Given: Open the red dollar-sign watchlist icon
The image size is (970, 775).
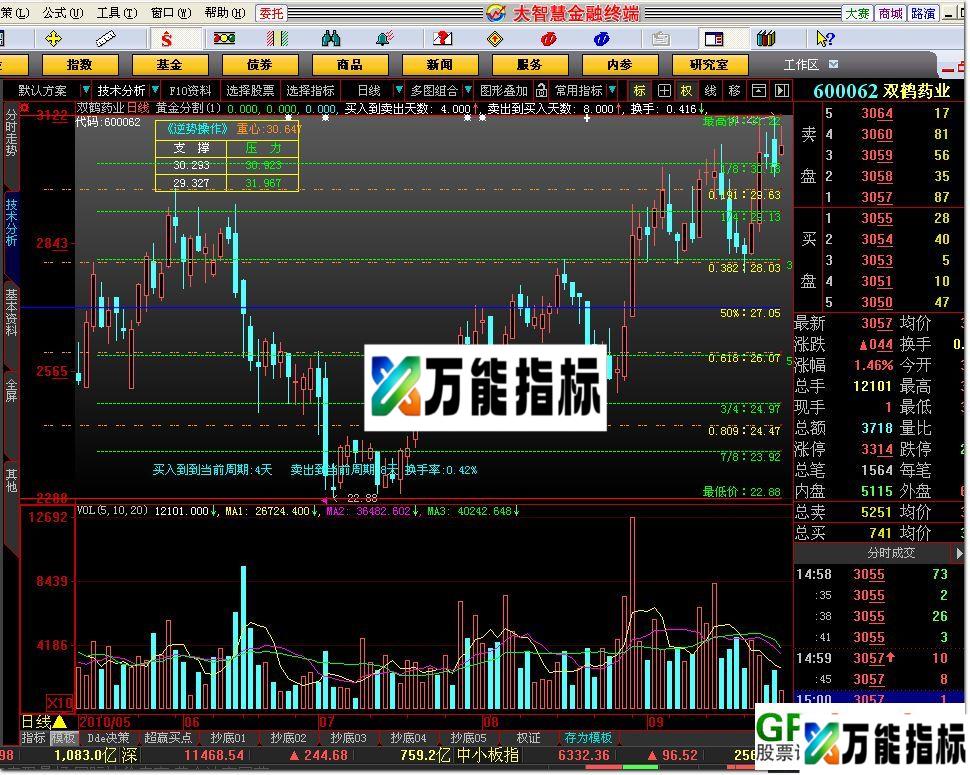Looking at the screenshot, I should [x=167, y=38].
